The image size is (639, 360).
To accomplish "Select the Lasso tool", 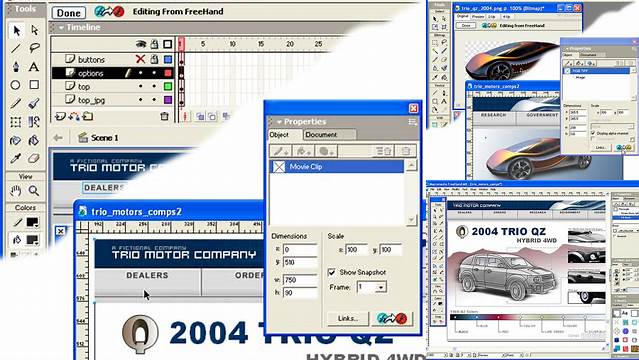I will click(34, 48).
